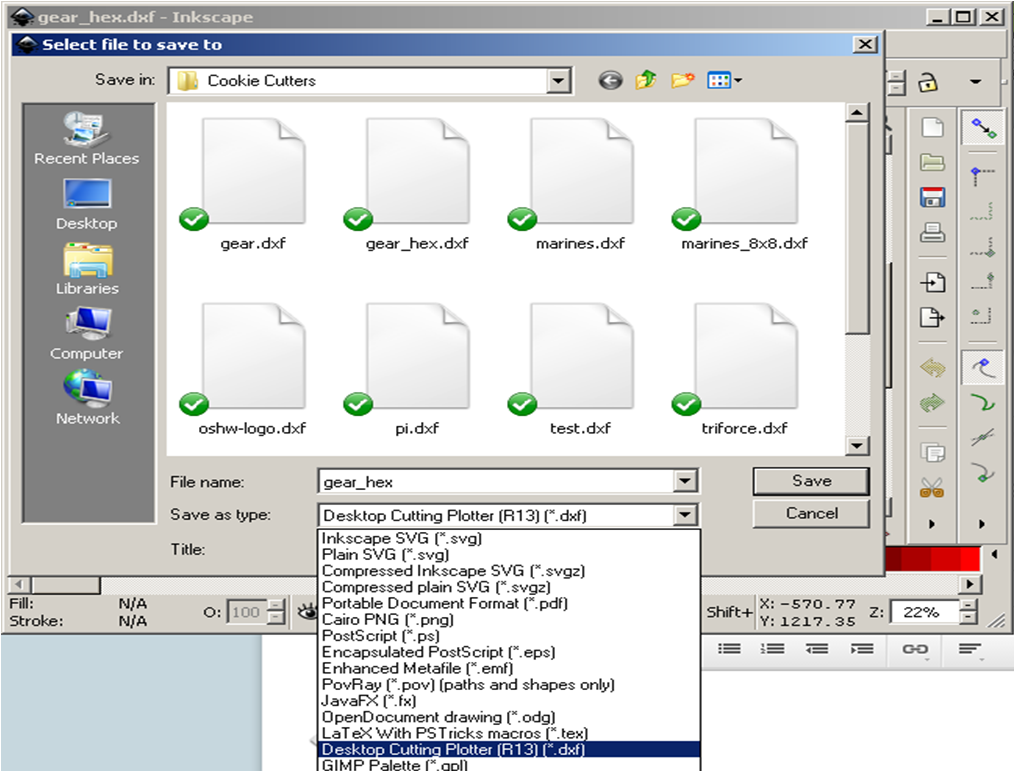Expand the File name dropdown arrow
1015x772 pixels.
tap(685, 481)
